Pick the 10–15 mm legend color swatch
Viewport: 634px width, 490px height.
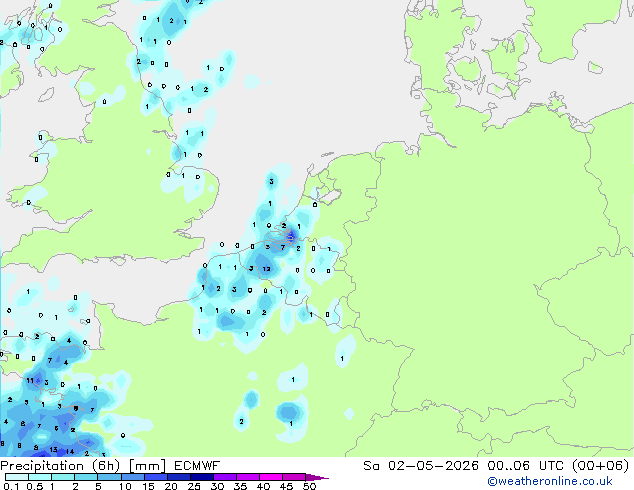[x=132, y=477]
